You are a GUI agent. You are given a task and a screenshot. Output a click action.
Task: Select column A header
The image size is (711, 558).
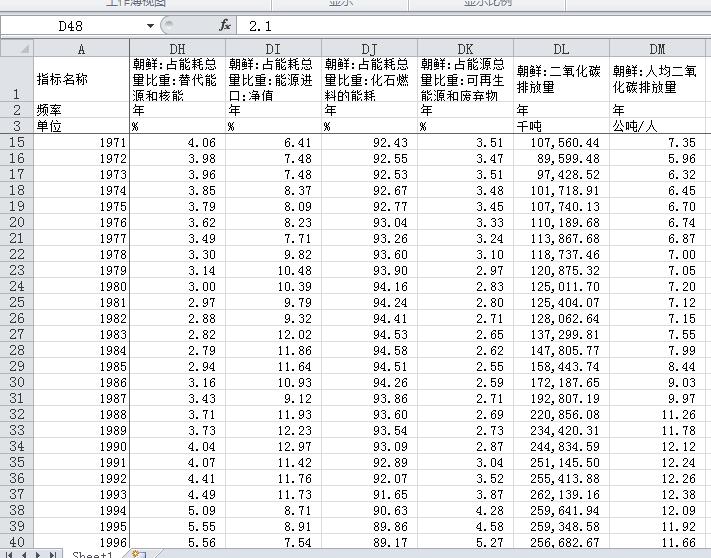pyautogui.click(x=82, y=49)
